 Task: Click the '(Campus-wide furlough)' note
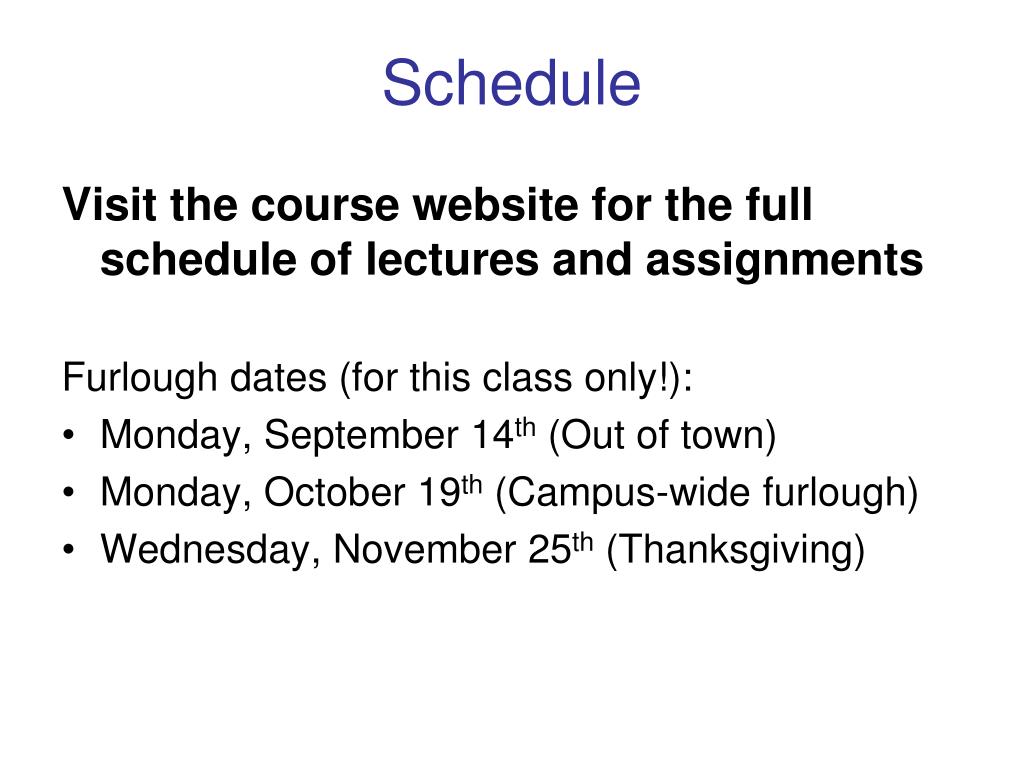(x=707, y=493)
